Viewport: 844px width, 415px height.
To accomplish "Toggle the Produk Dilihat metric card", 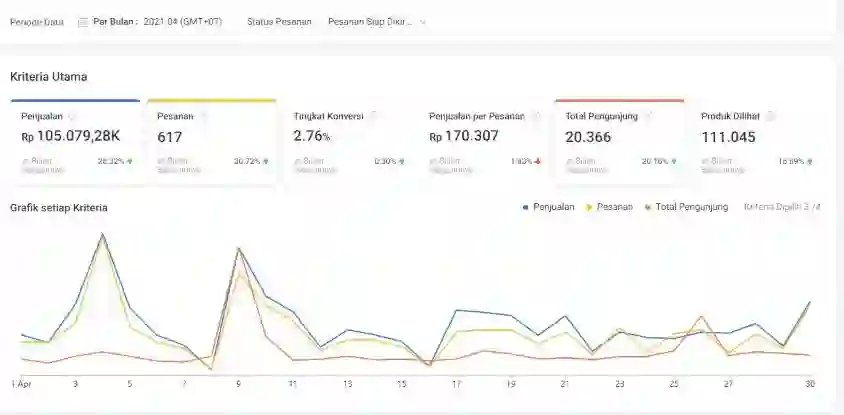I will [756, 142].
